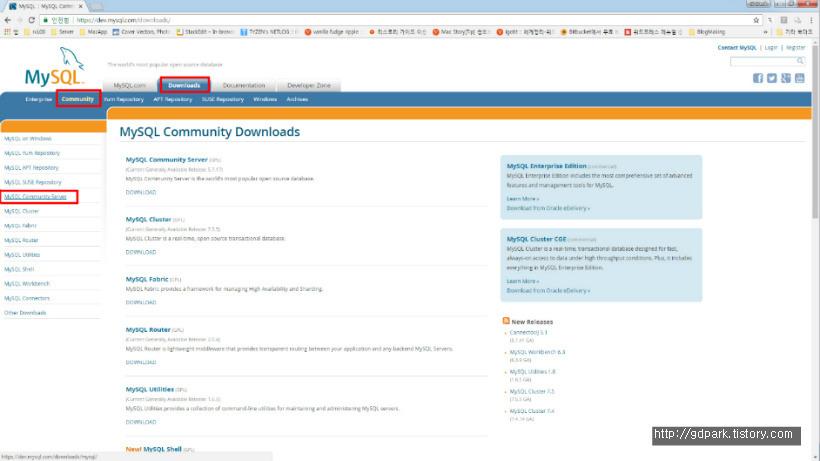Open the MySQL Utilities sidebar link
Image resolution: width=820 pixels, height=461 pixels.
point(22,255)
